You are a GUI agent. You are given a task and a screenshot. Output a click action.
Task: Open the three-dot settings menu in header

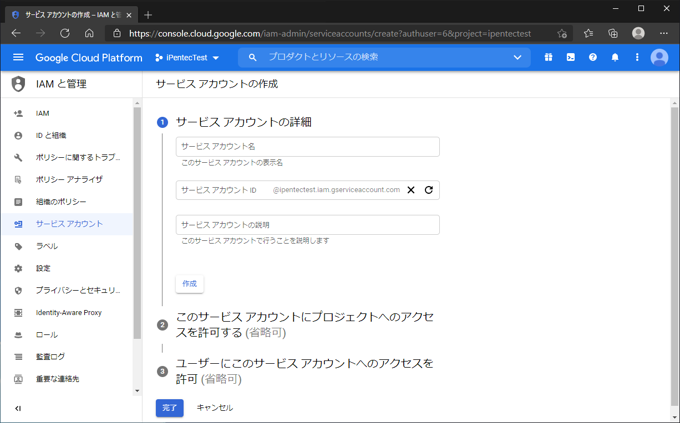pos(637,57)
